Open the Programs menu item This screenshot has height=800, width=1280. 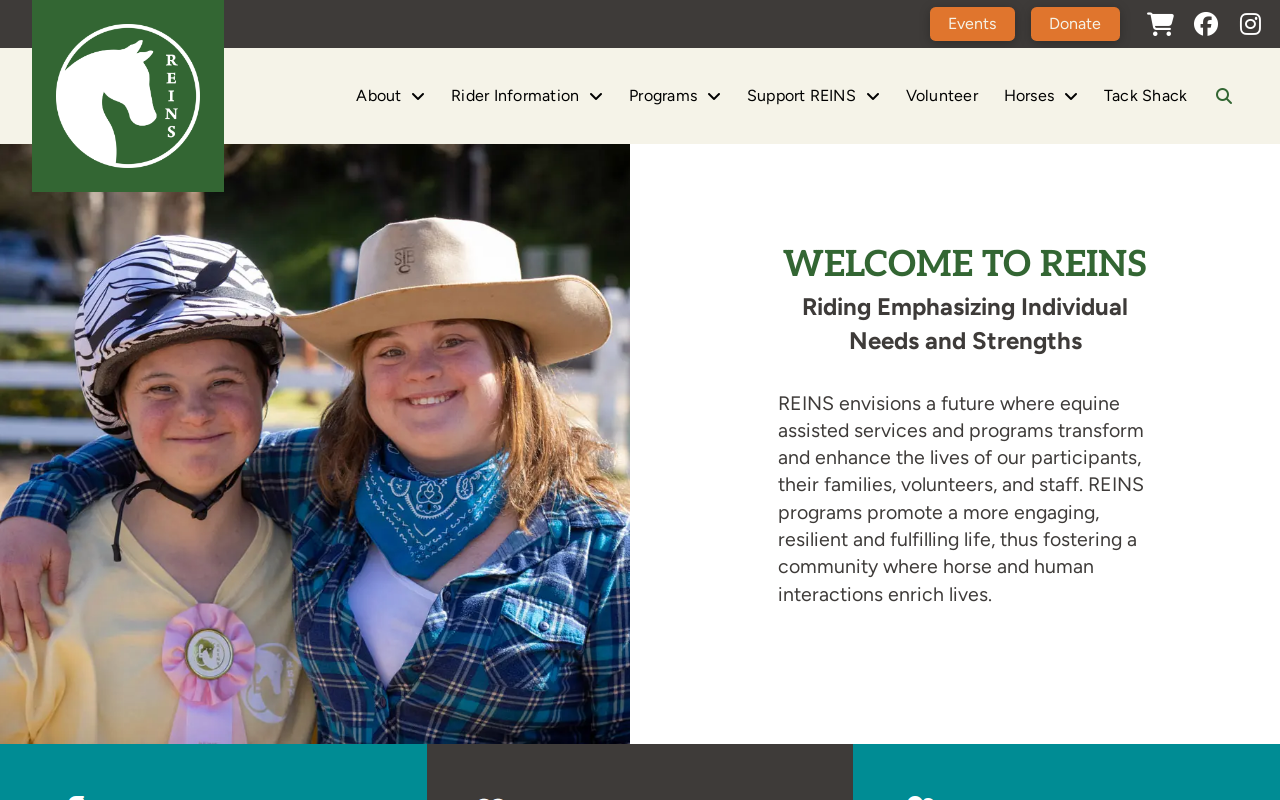(663, 96)
